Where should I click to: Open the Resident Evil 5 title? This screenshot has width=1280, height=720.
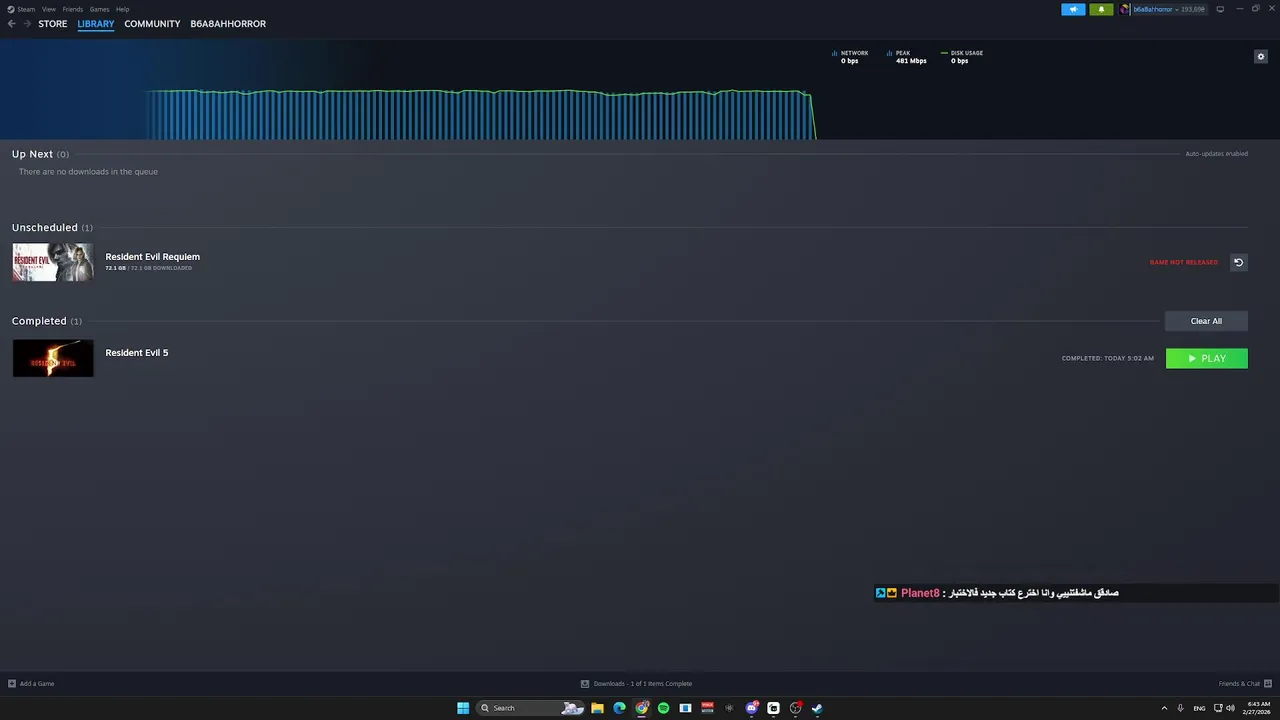click(x=137, y=353)
